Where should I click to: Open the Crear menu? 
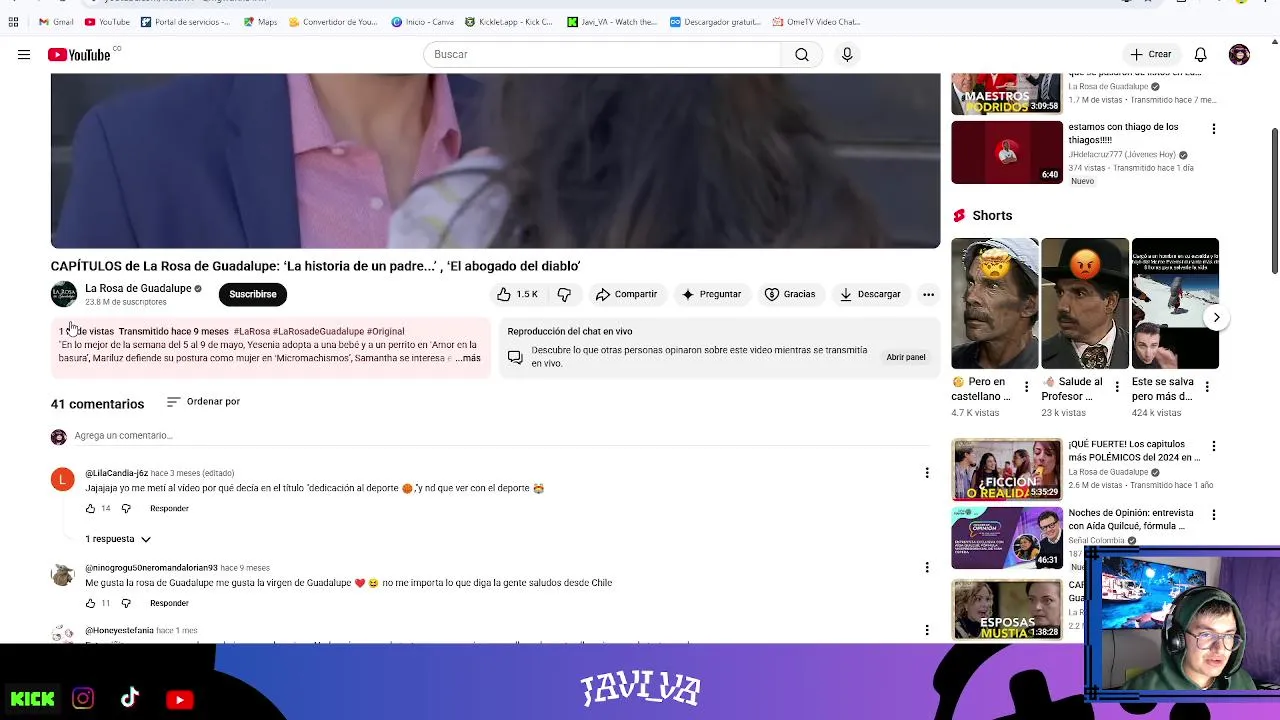tap(1151, 55)
